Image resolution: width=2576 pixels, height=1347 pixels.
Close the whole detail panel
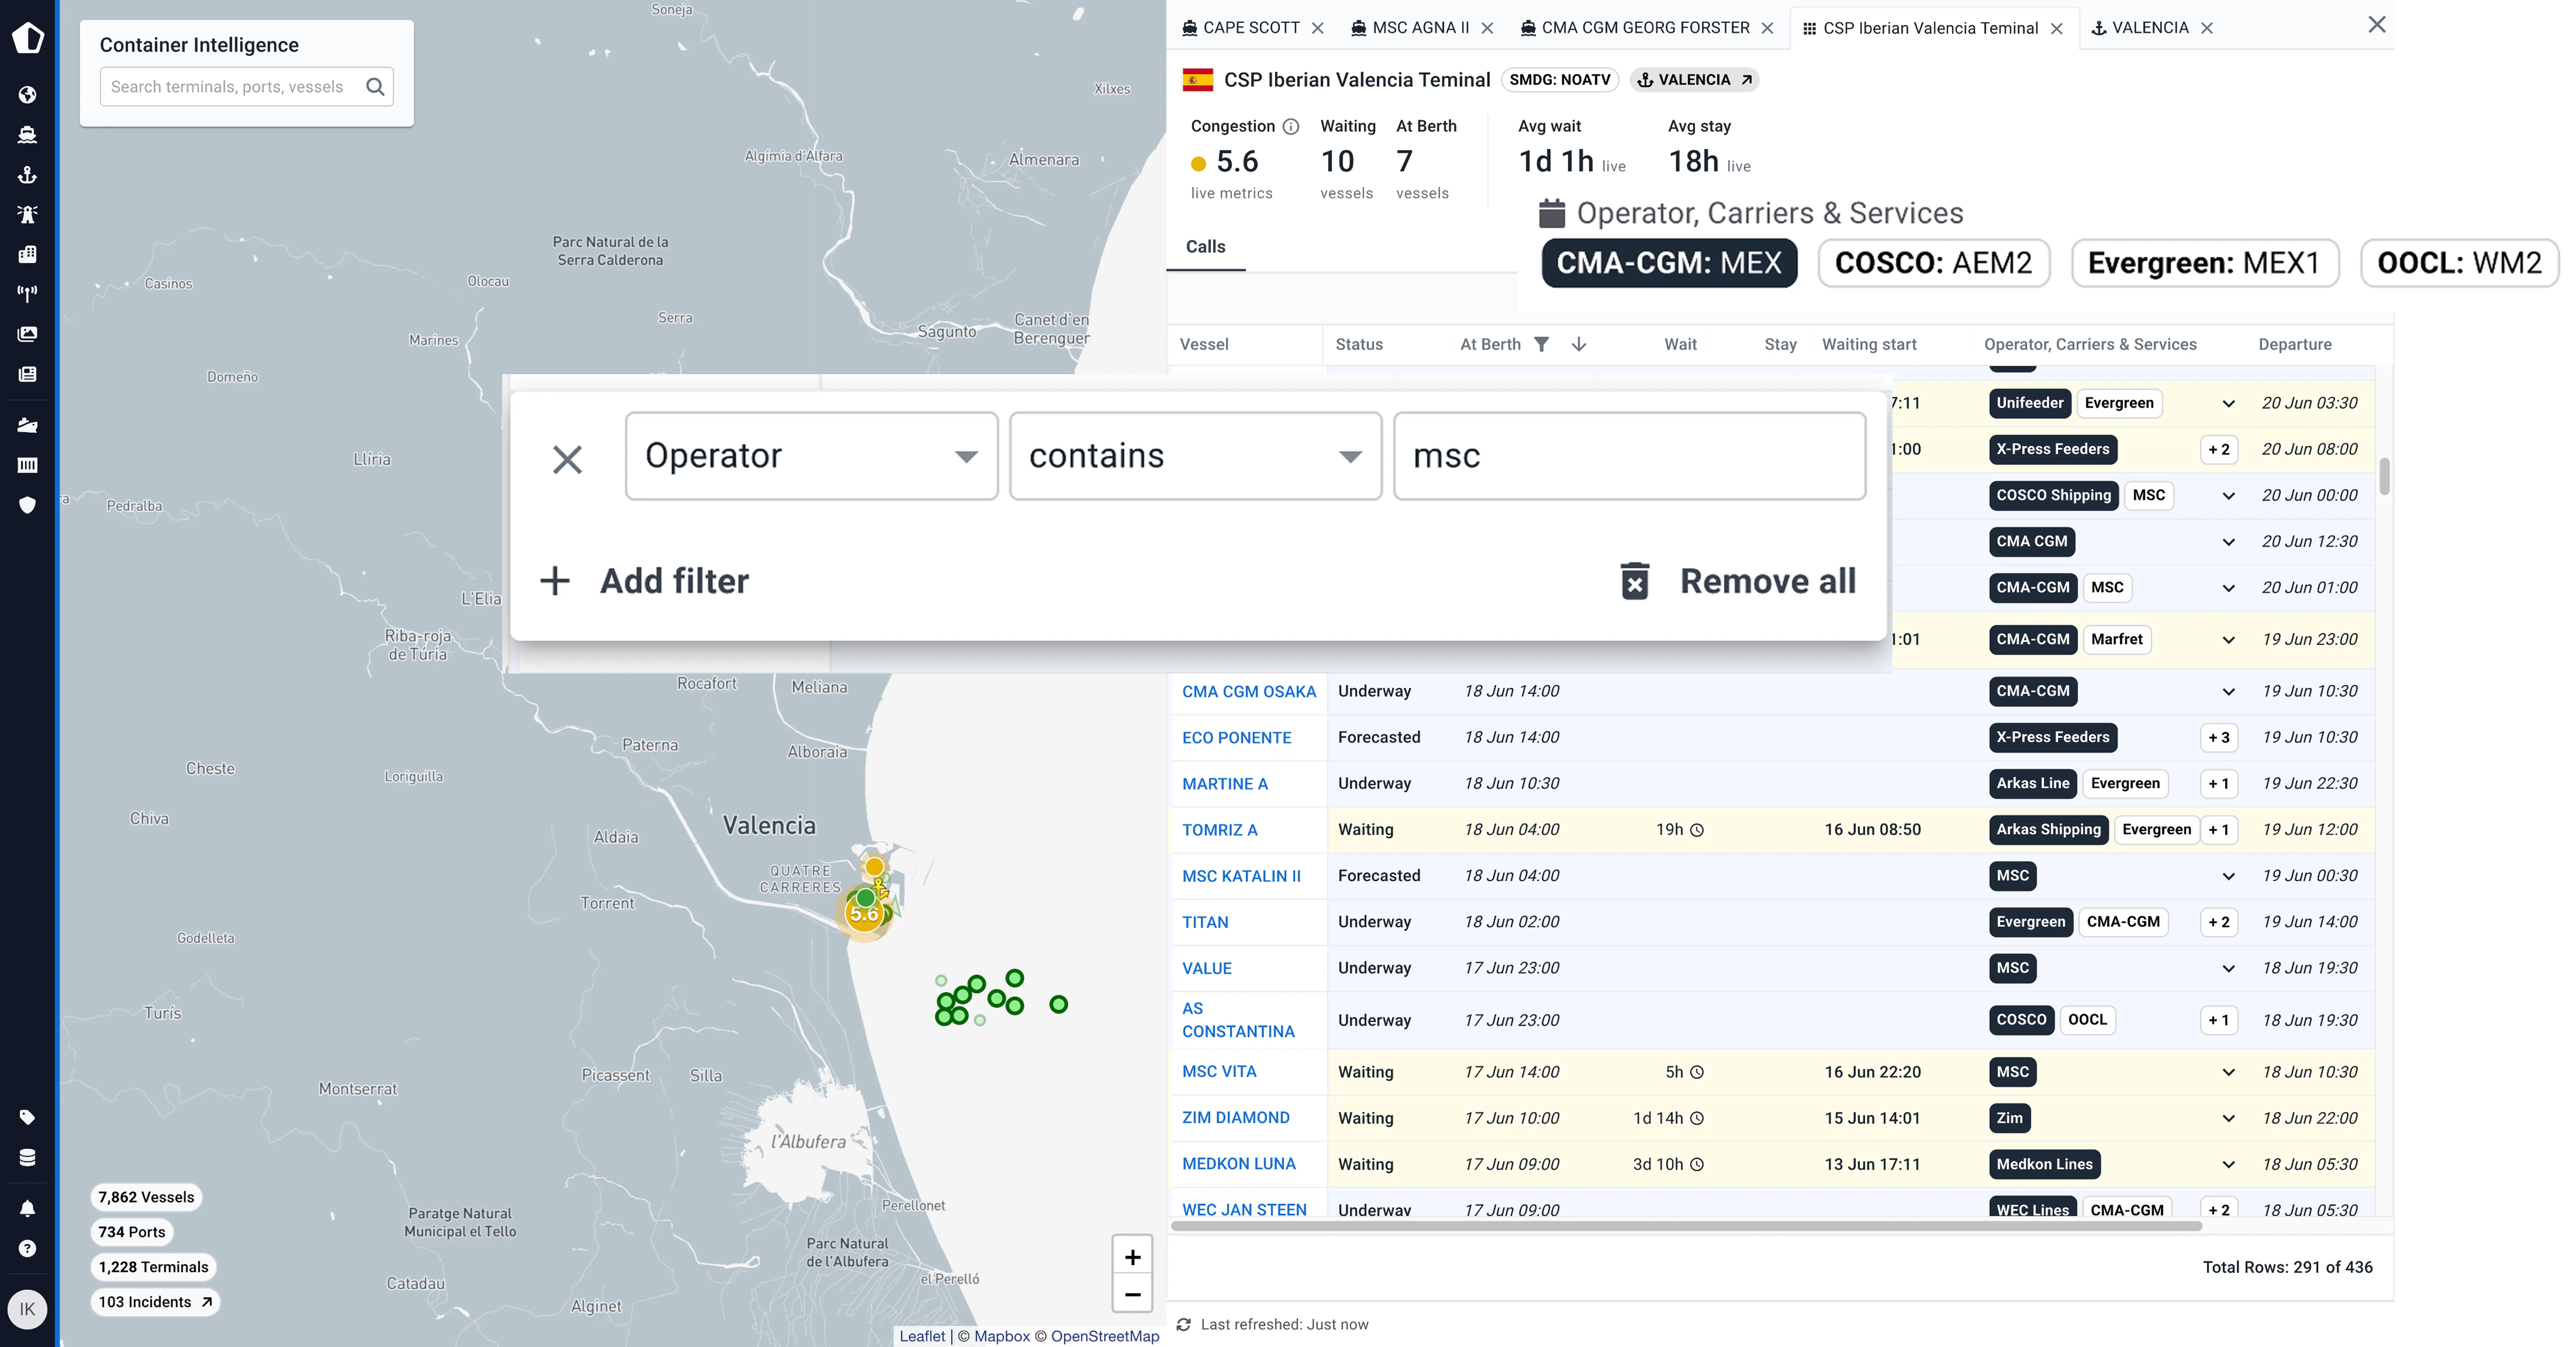click(x=2377, y=25)
